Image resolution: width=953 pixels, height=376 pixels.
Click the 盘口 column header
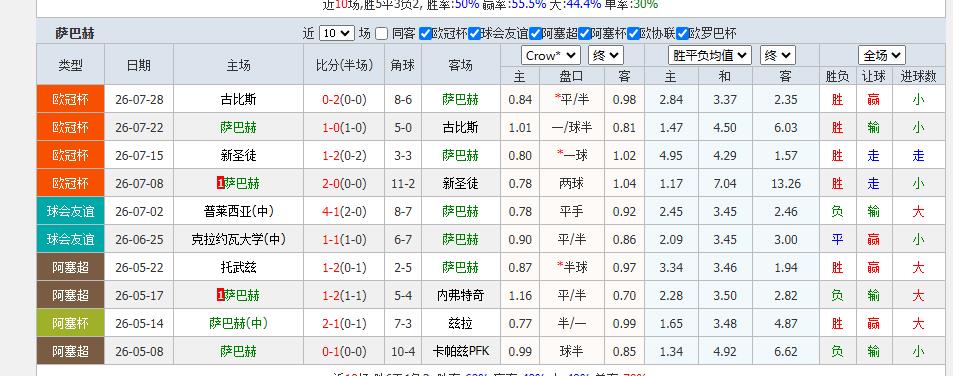tap(571, 77)
